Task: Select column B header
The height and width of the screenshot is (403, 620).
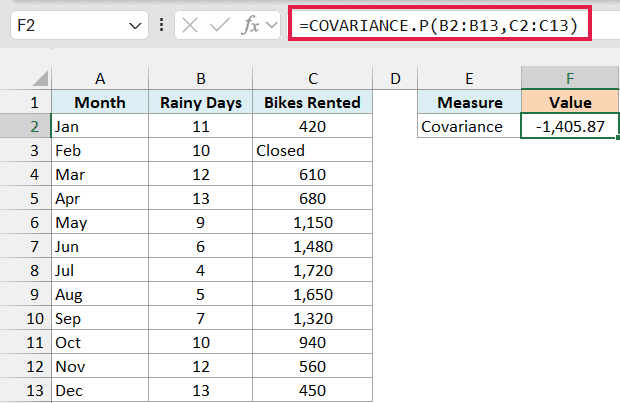Action: 200,78
